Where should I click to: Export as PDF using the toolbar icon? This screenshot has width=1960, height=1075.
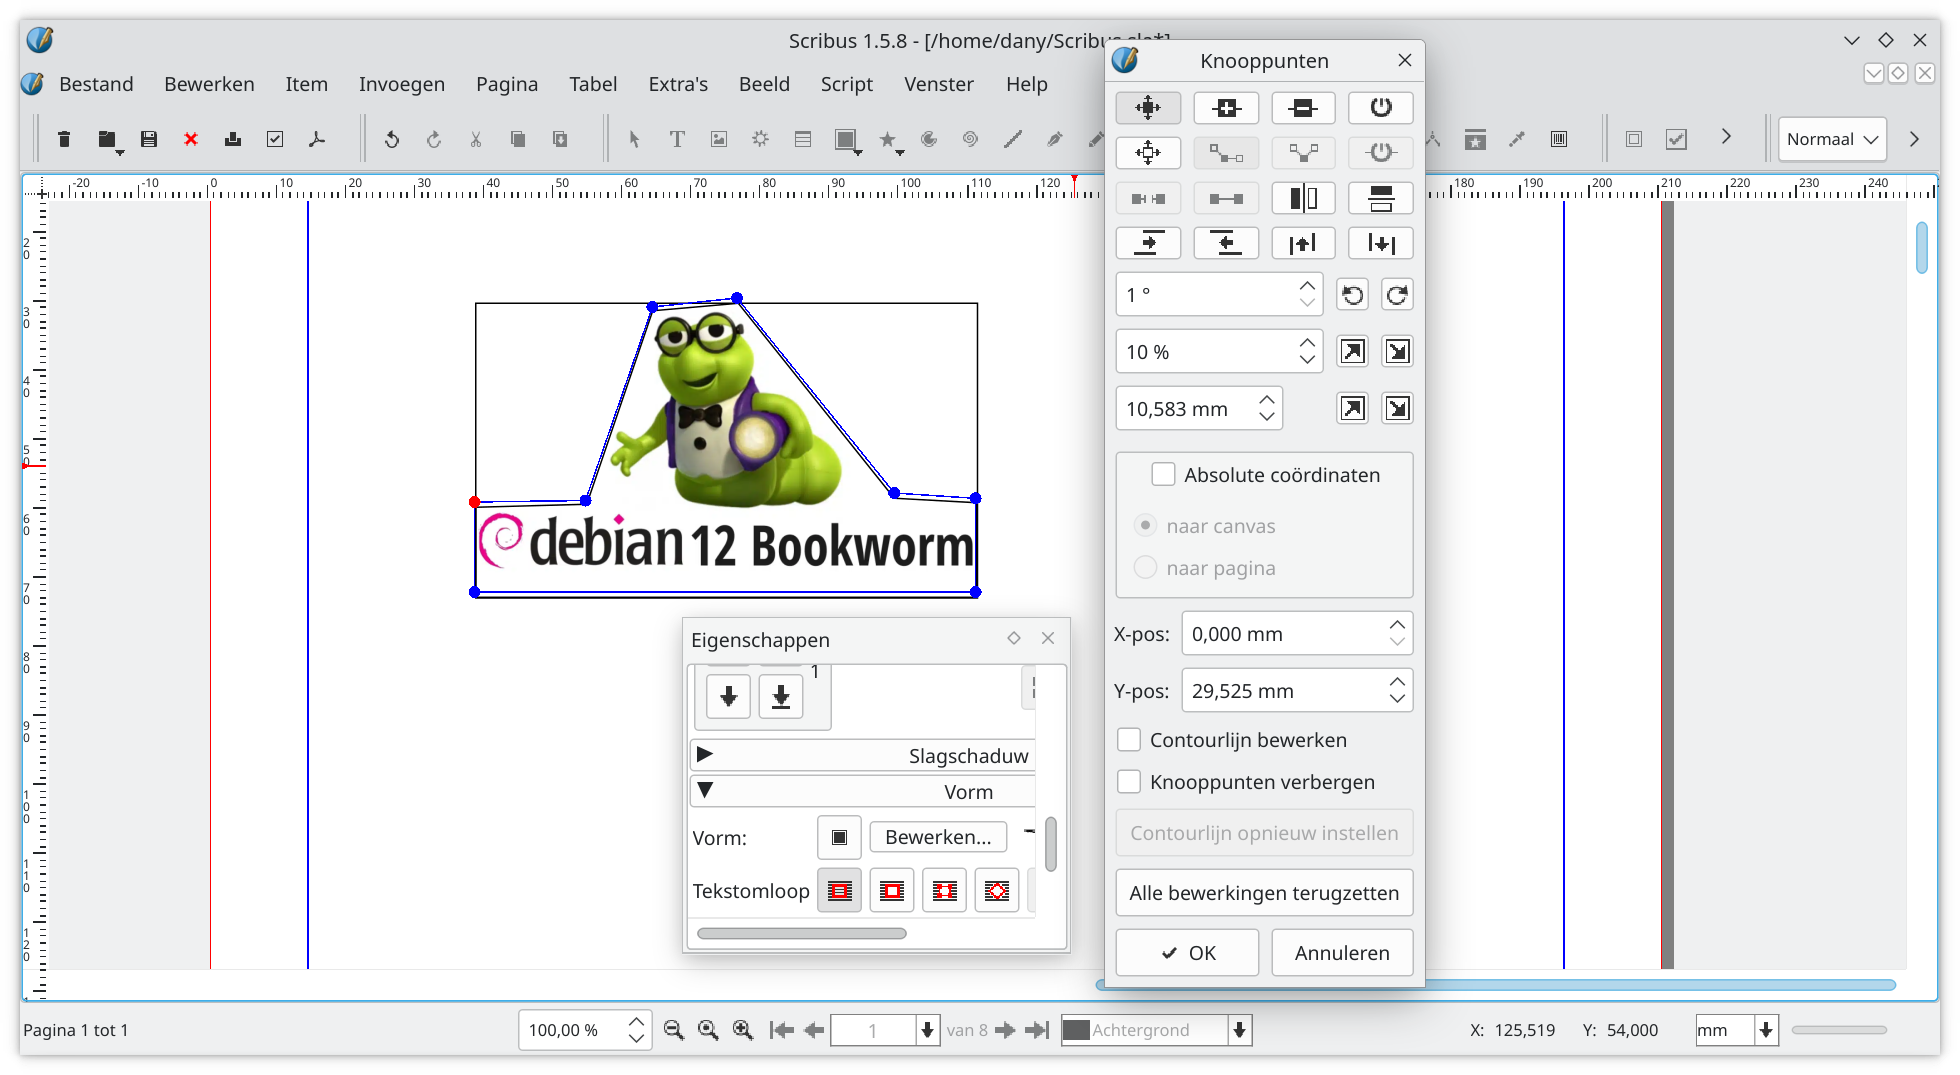[x=317, y=139]
